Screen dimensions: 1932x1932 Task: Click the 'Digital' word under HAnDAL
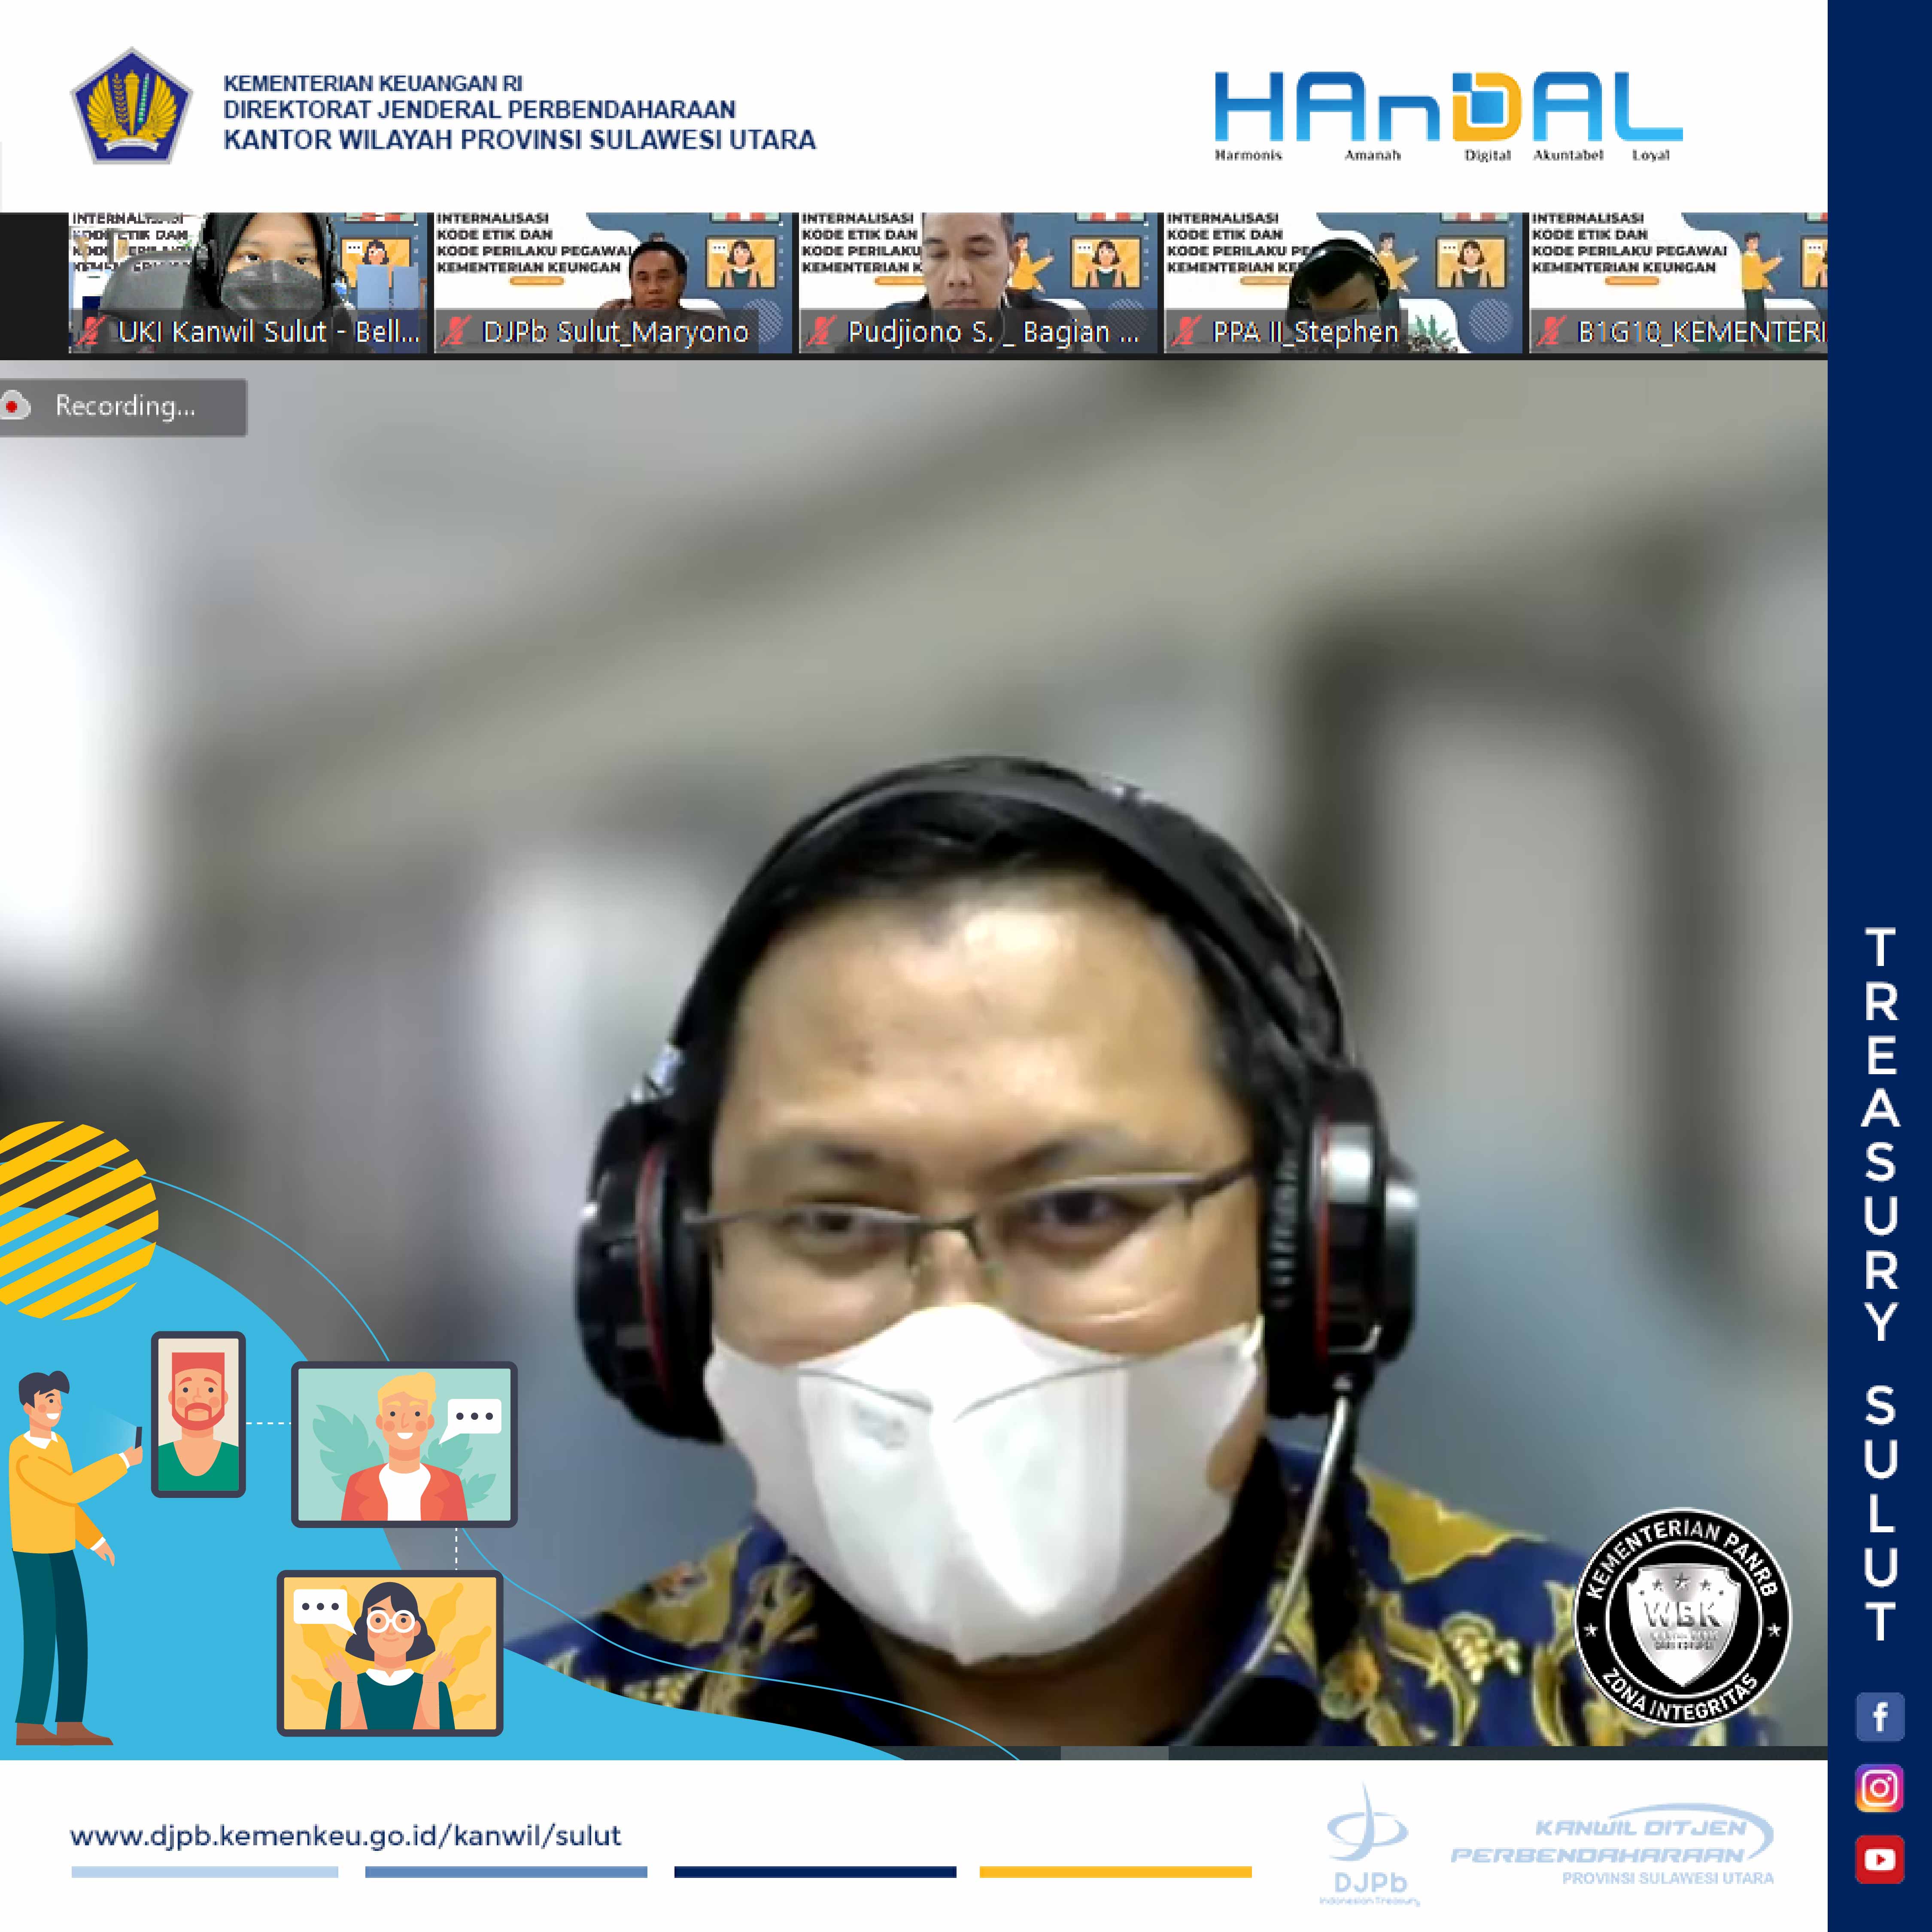click(1487, 155)
